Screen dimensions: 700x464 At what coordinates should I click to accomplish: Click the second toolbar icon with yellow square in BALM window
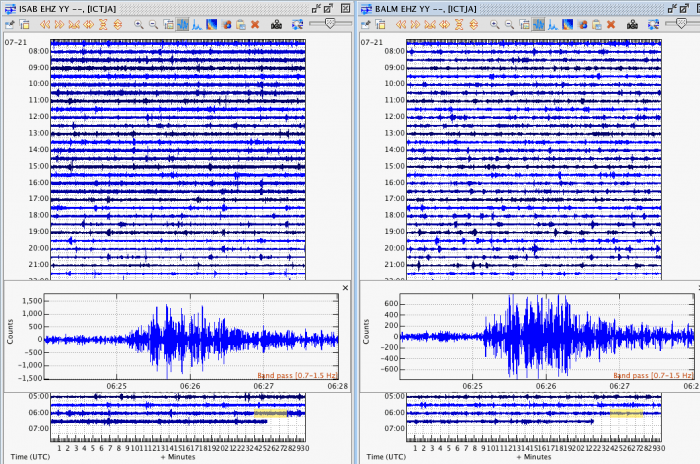point(380,25)
